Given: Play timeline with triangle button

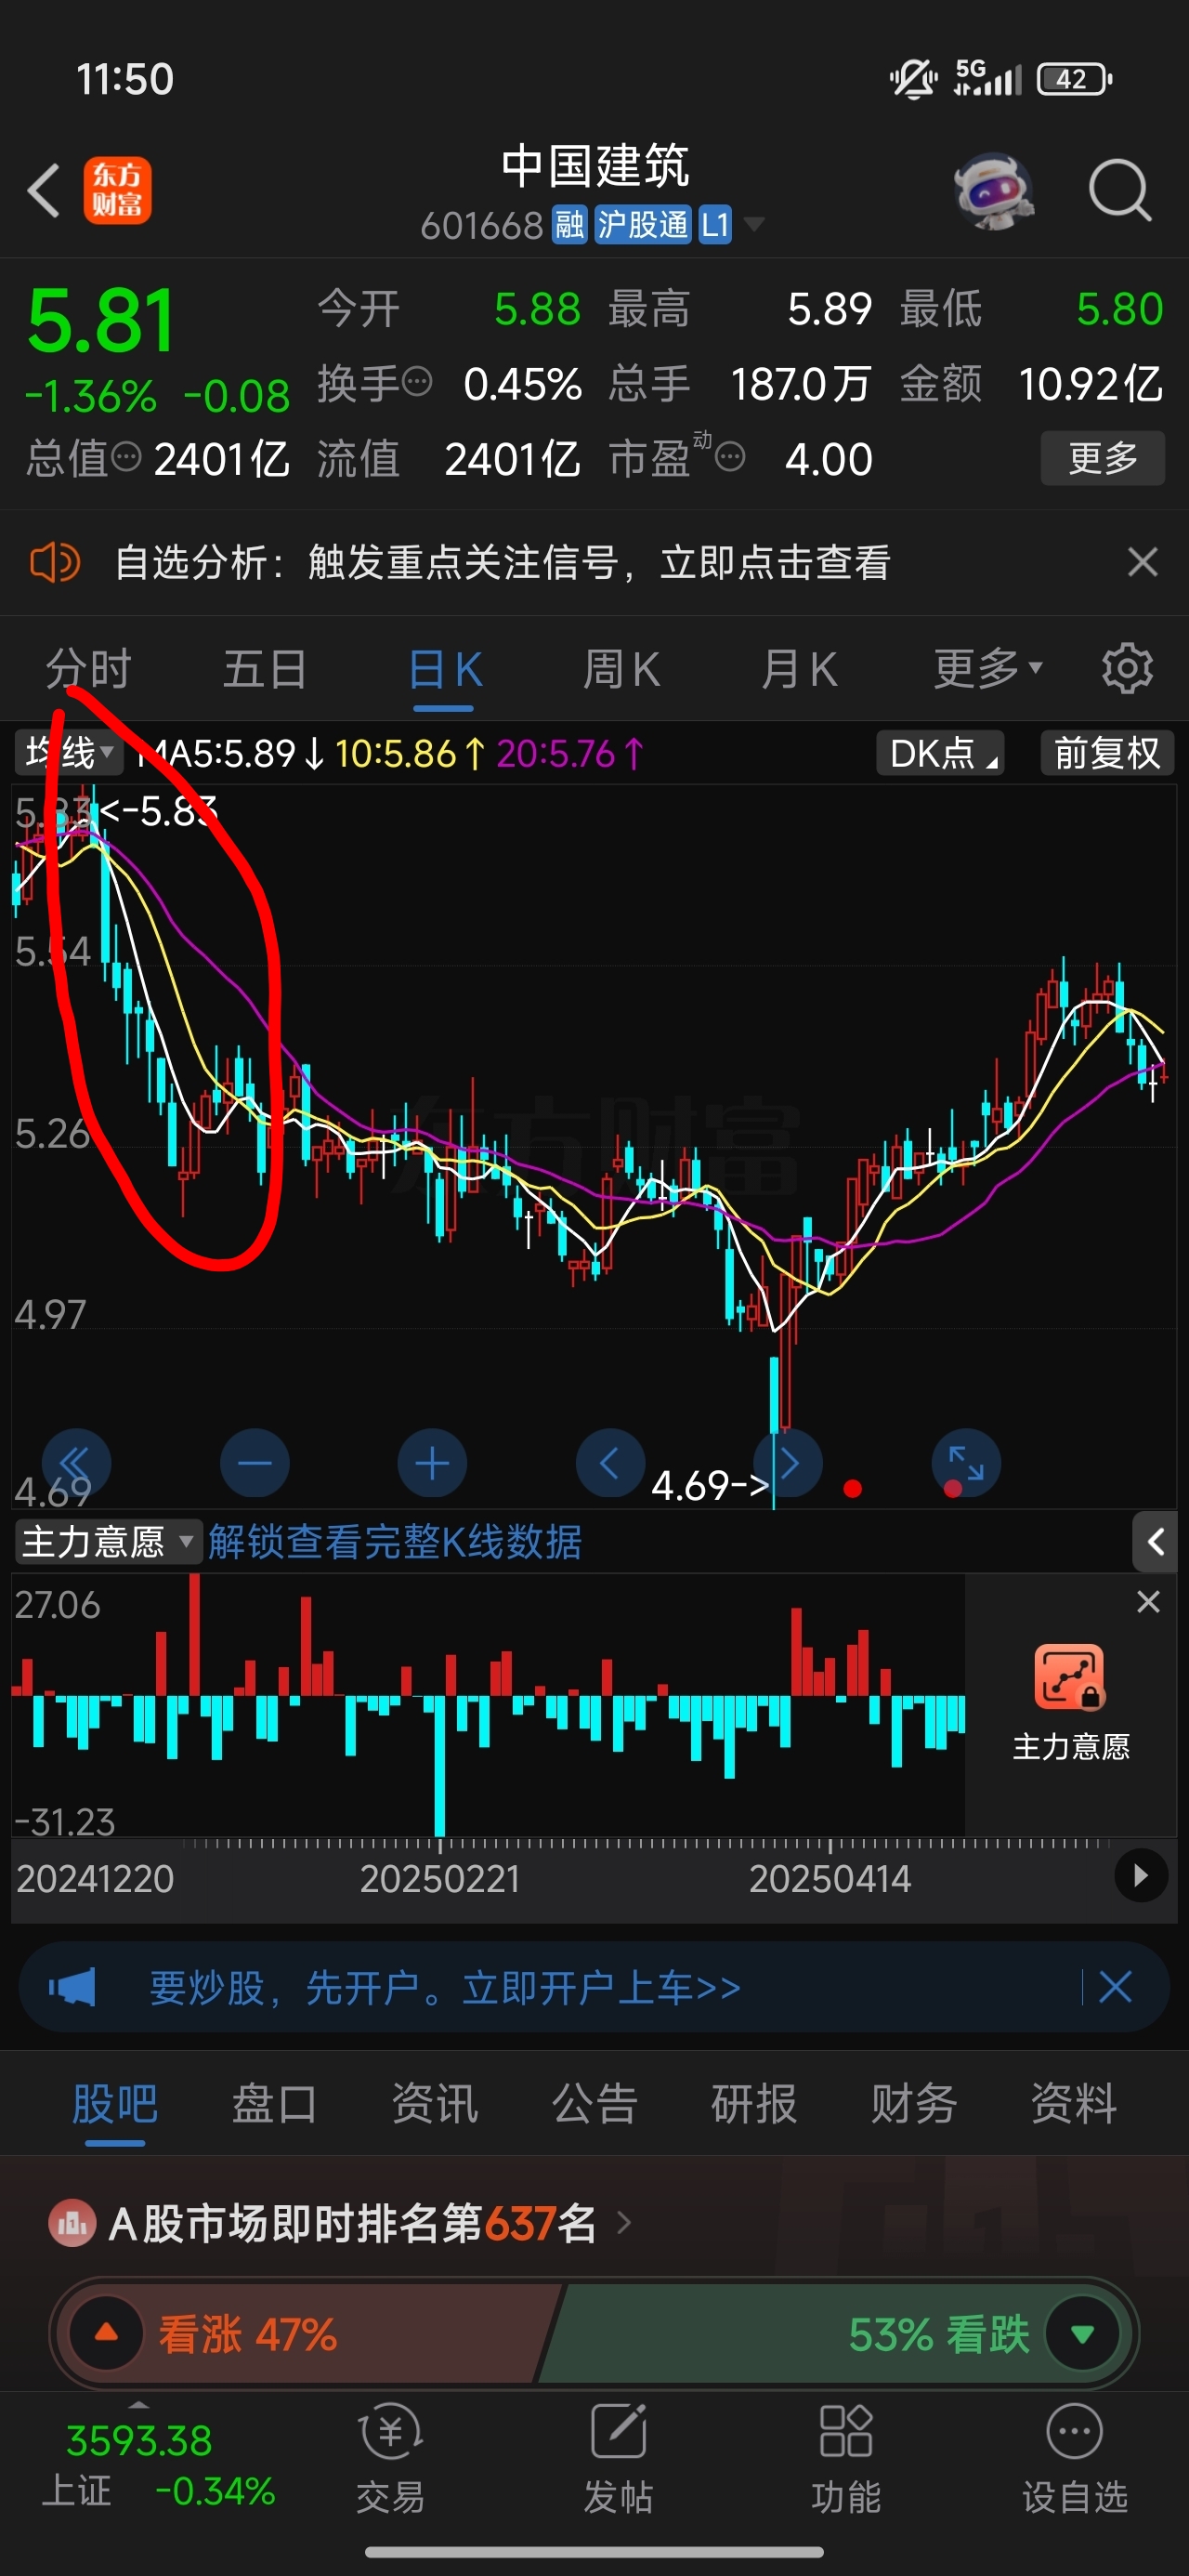Looking at the screenshot, I should [1141, 1875].
